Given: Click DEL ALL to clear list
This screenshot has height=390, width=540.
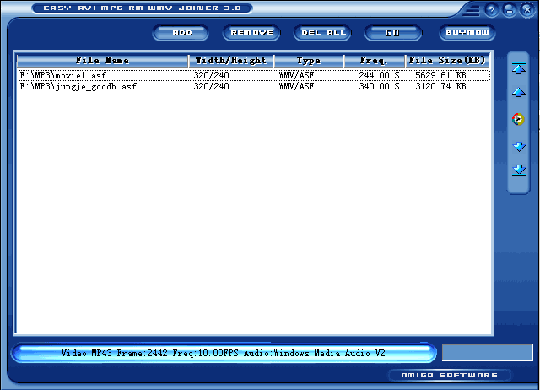Looking at the screenshot, I should (322, 33).
